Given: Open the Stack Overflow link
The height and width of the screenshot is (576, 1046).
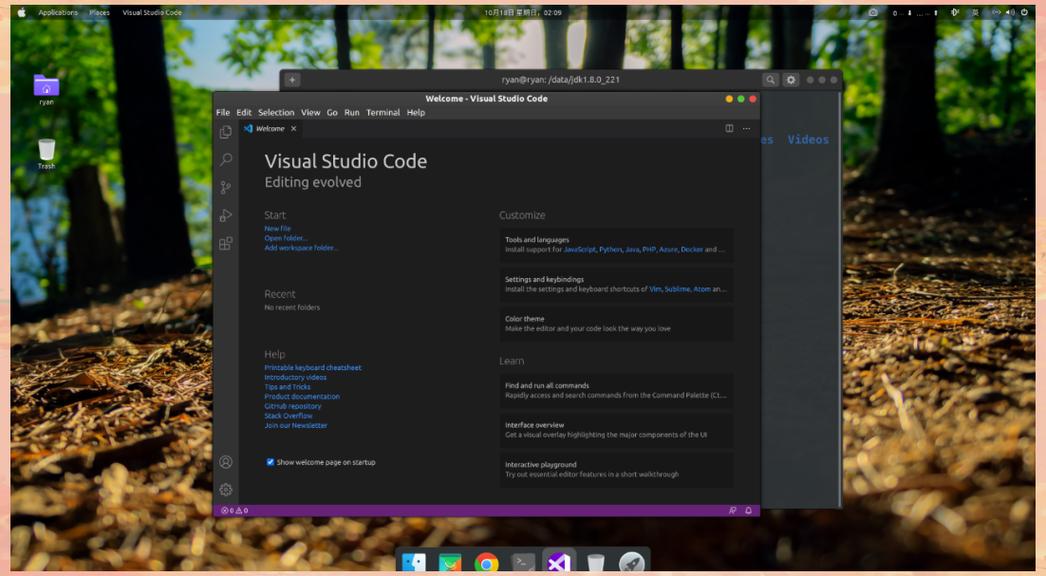Looking at the screenshot, I should pyautogui.click(x=288, y=415).
